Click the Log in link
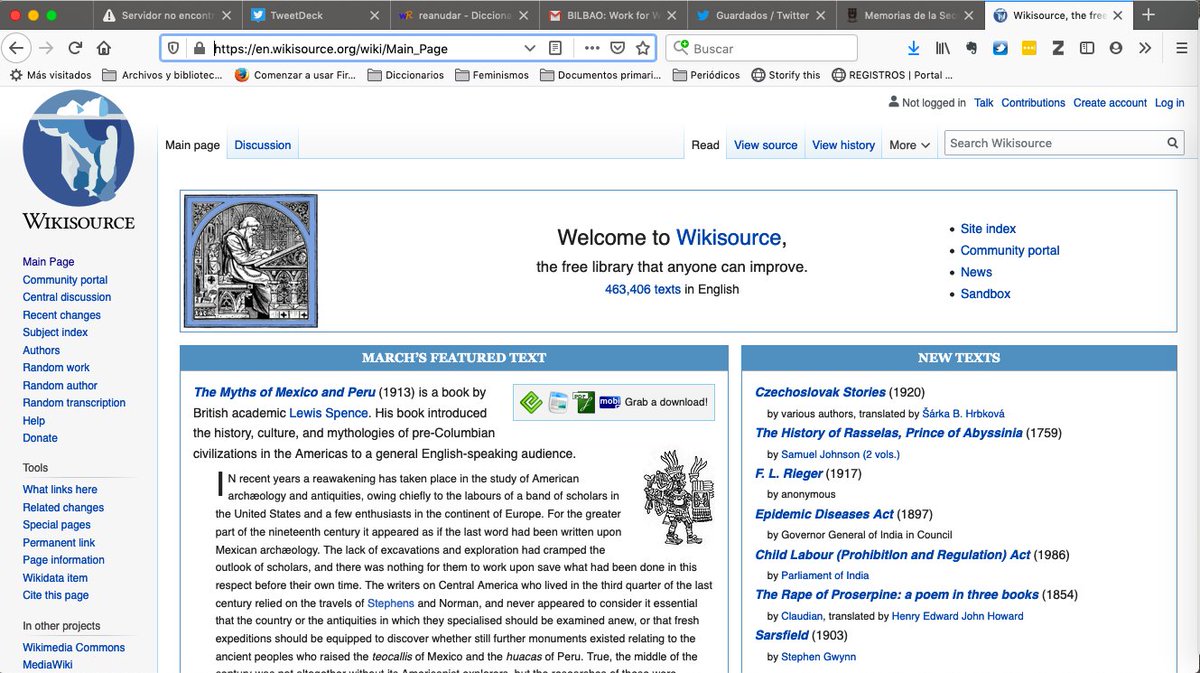The height and width of the screenshot is (673, 1200). pos(1169,103)
